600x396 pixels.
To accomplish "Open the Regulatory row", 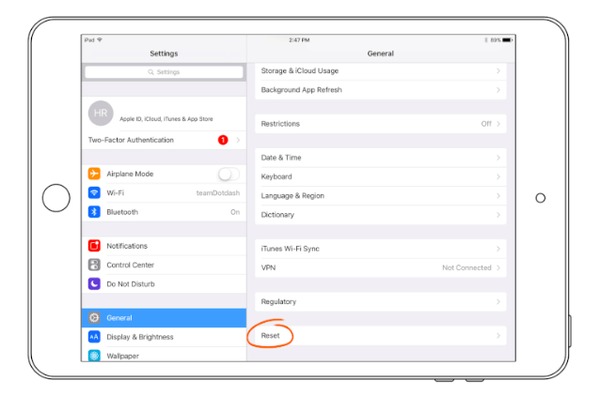I will (x=381, y=302).
